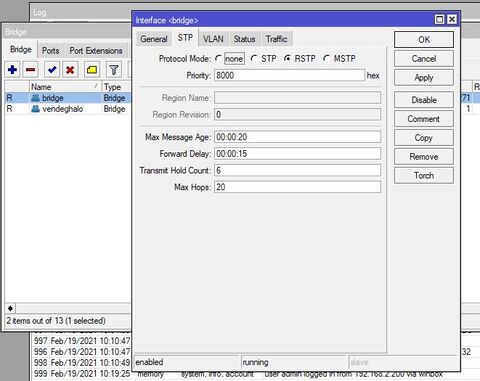480x381 pixels.
Task: Click the vendeghalo row Type cell 'Bridge'
Action: click(x=114, y=109)
